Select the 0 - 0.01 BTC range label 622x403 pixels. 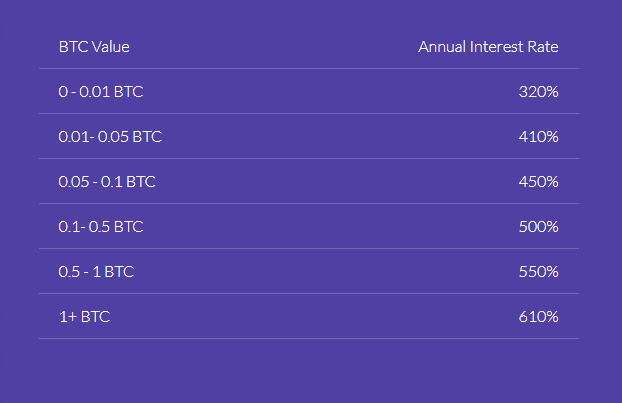[101, 91]
